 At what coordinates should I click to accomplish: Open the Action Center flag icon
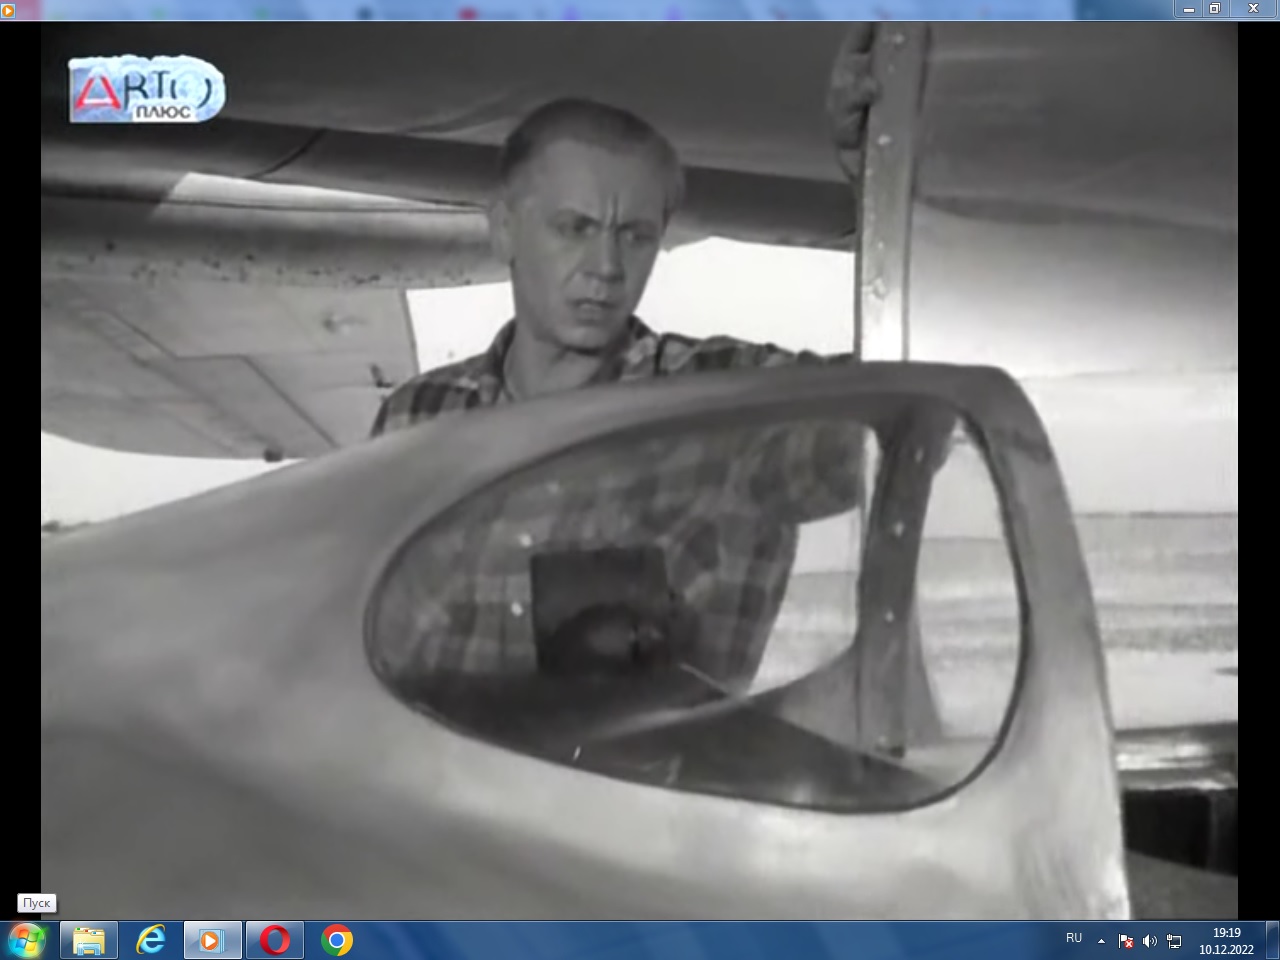point(1126,941)
